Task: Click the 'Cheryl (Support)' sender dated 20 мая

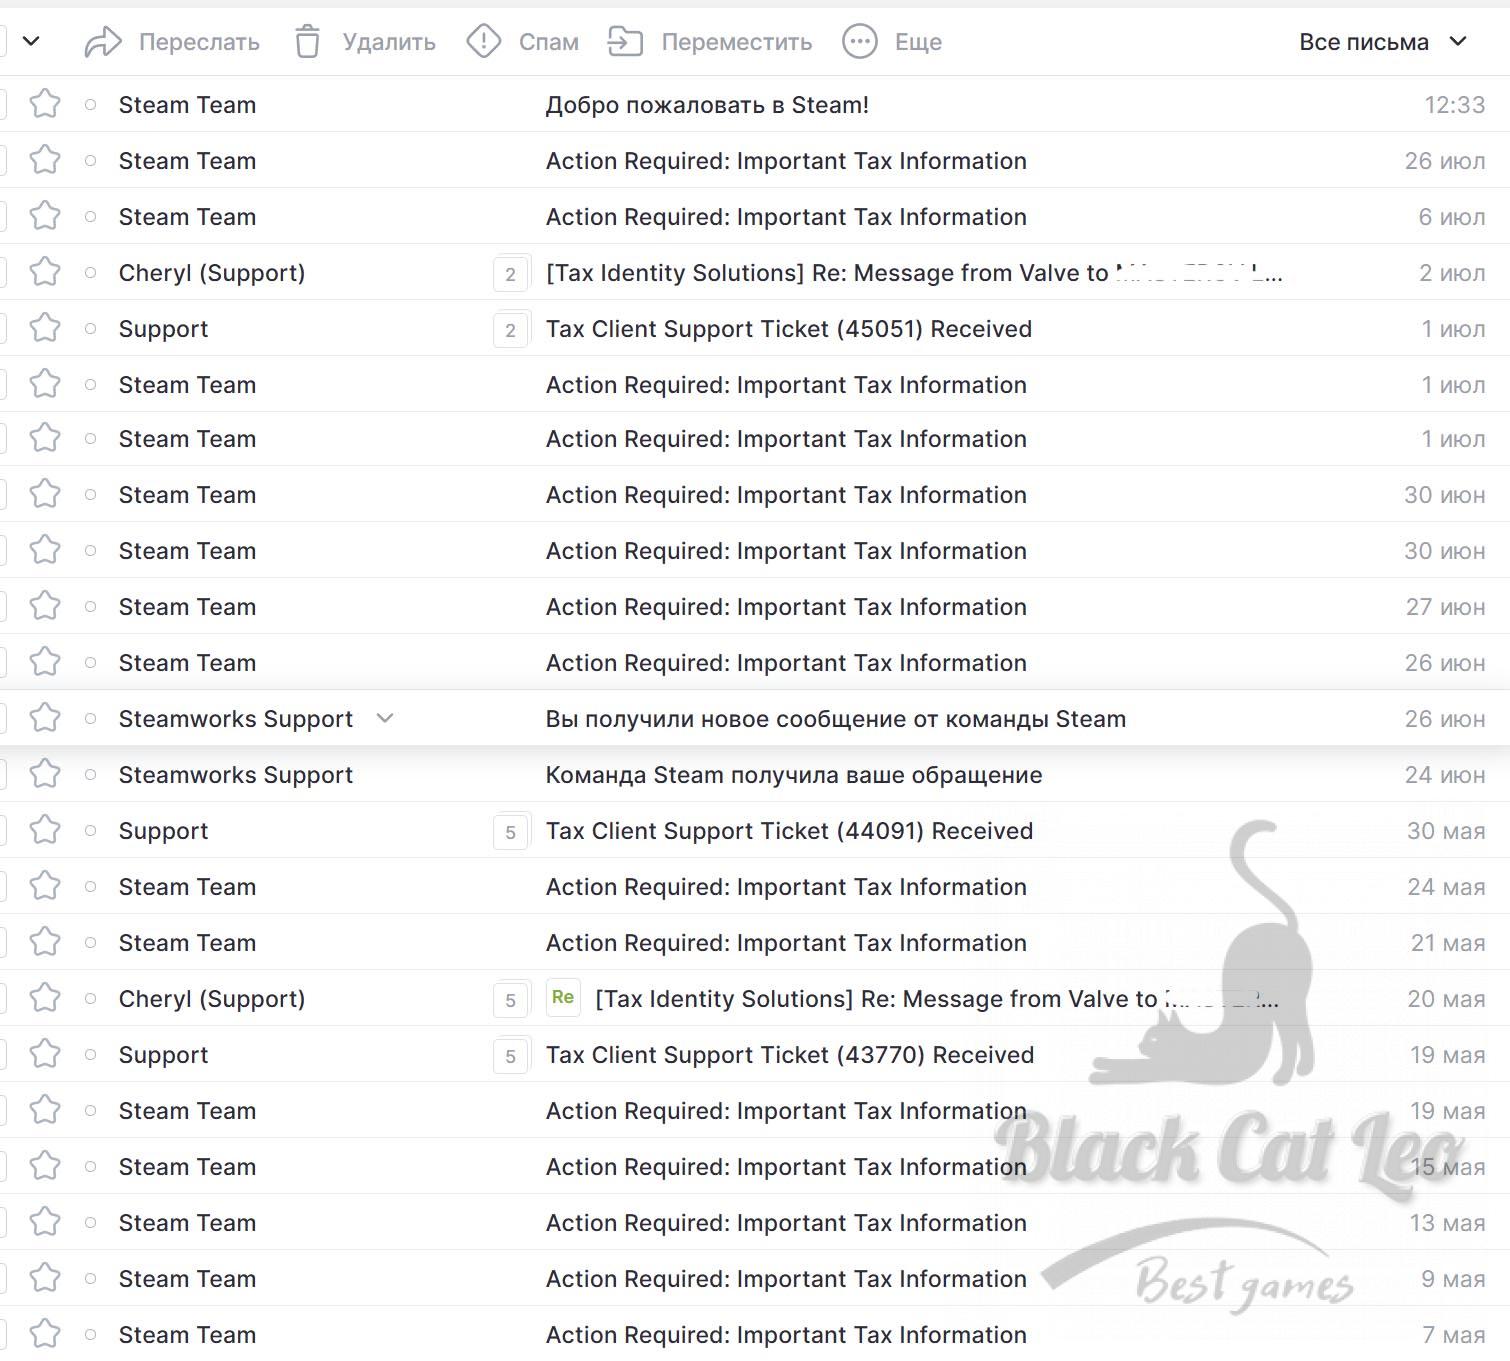Action: click(x=212, y=999)
